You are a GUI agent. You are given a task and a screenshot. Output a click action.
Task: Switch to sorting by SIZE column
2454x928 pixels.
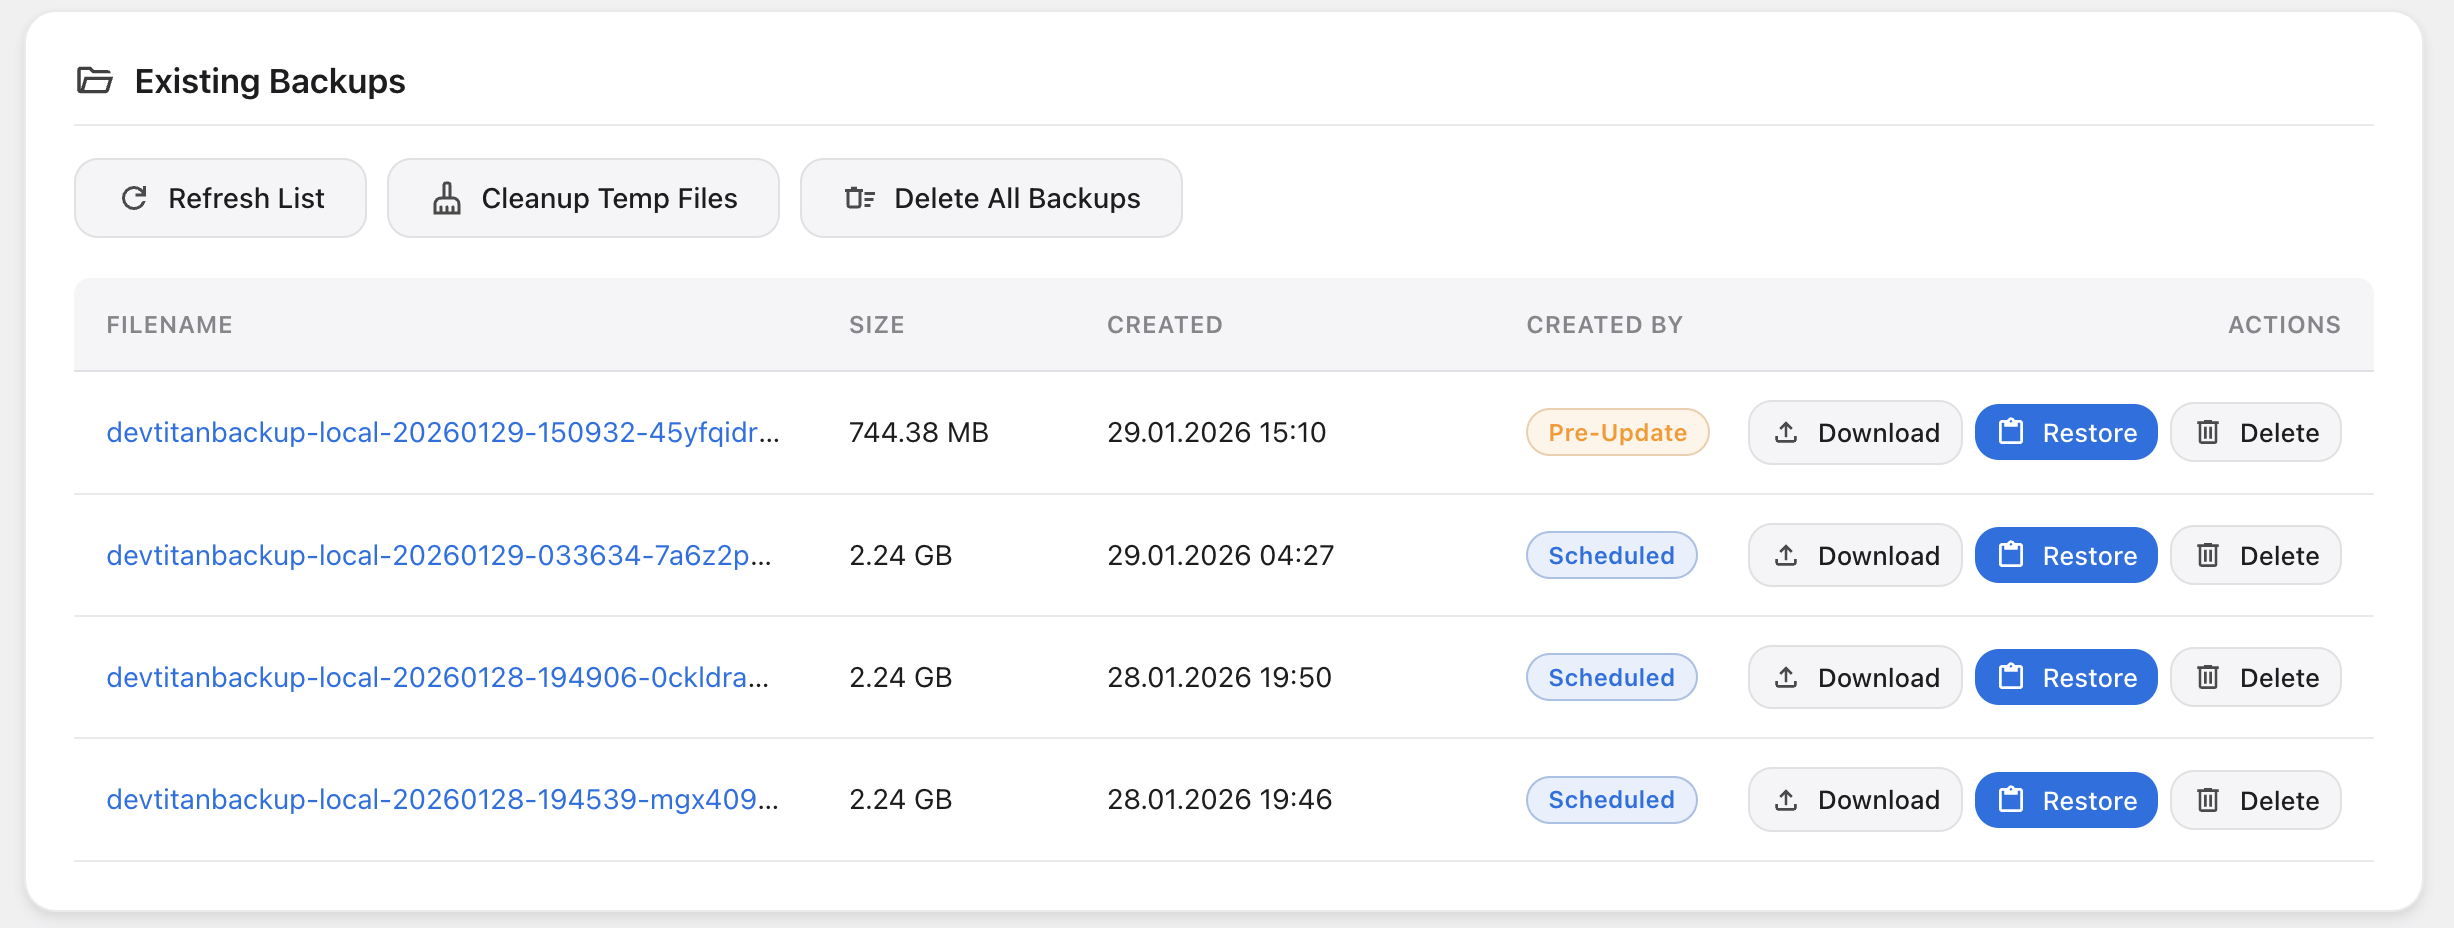pos(876,324)
